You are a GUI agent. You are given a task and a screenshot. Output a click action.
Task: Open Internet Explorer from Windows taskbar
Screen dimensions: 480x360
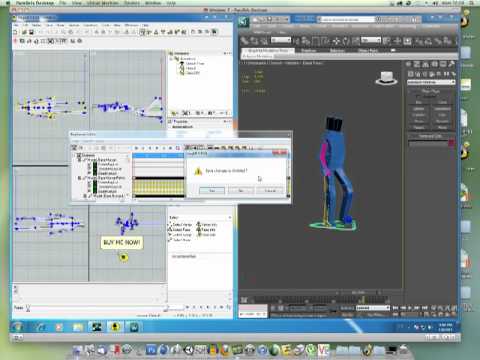[41, 327]
